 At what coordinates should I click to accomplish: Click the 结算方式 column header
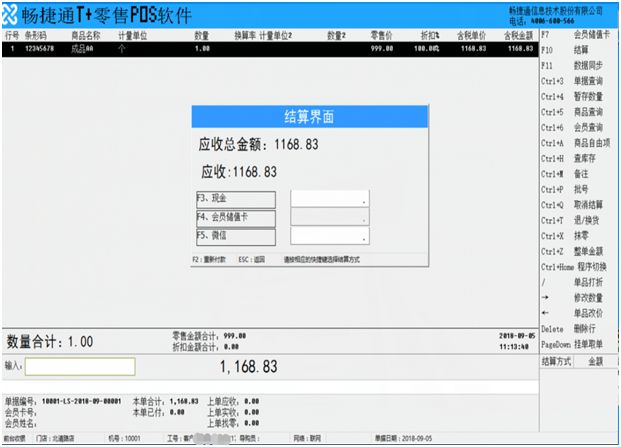coord(556,360)
